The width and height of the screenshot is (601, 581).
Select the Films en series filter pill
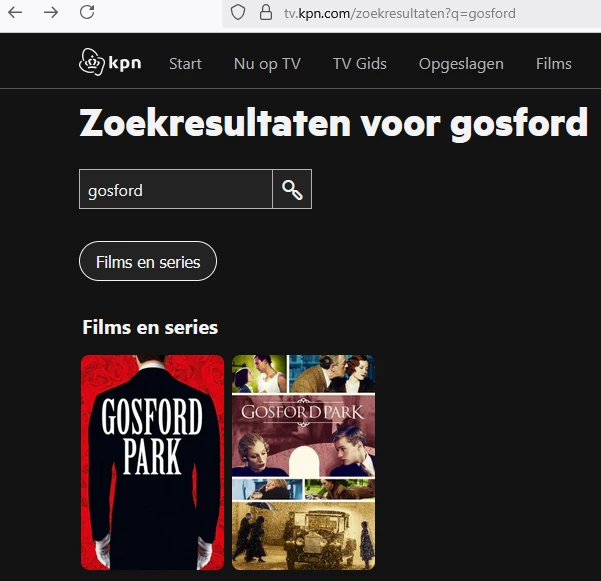[148, 261]
